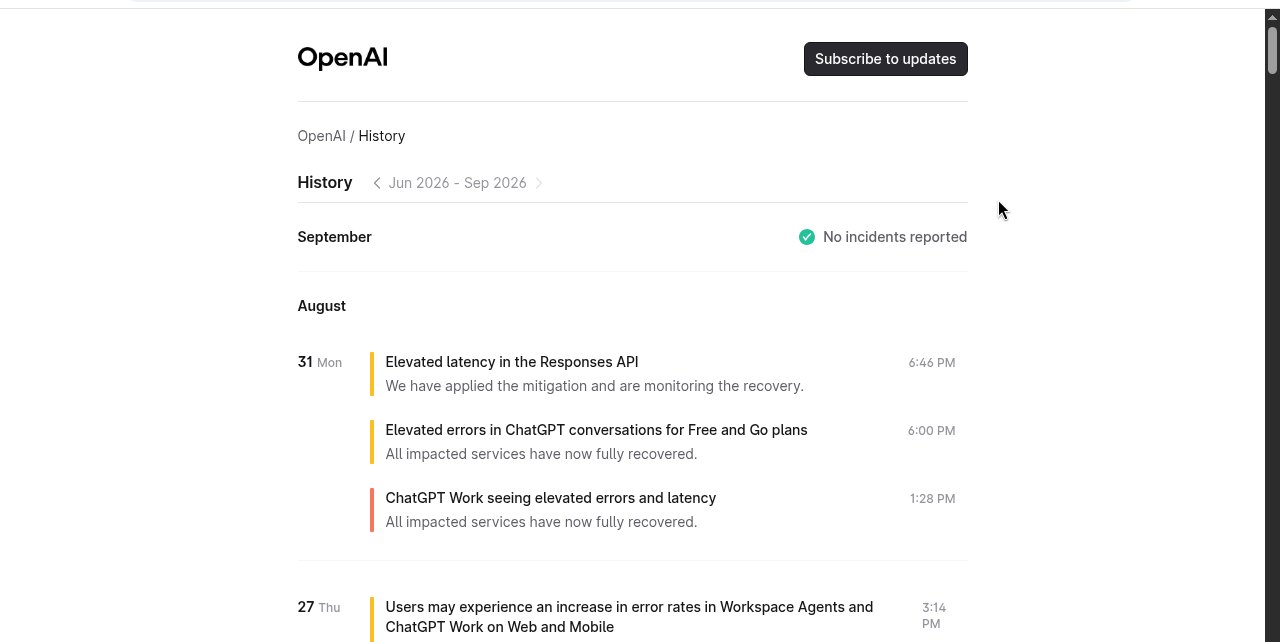This screenshot has width=1280, height=642.
Task: Click the green No incidents checkmark icon
Action: (807, 237)
